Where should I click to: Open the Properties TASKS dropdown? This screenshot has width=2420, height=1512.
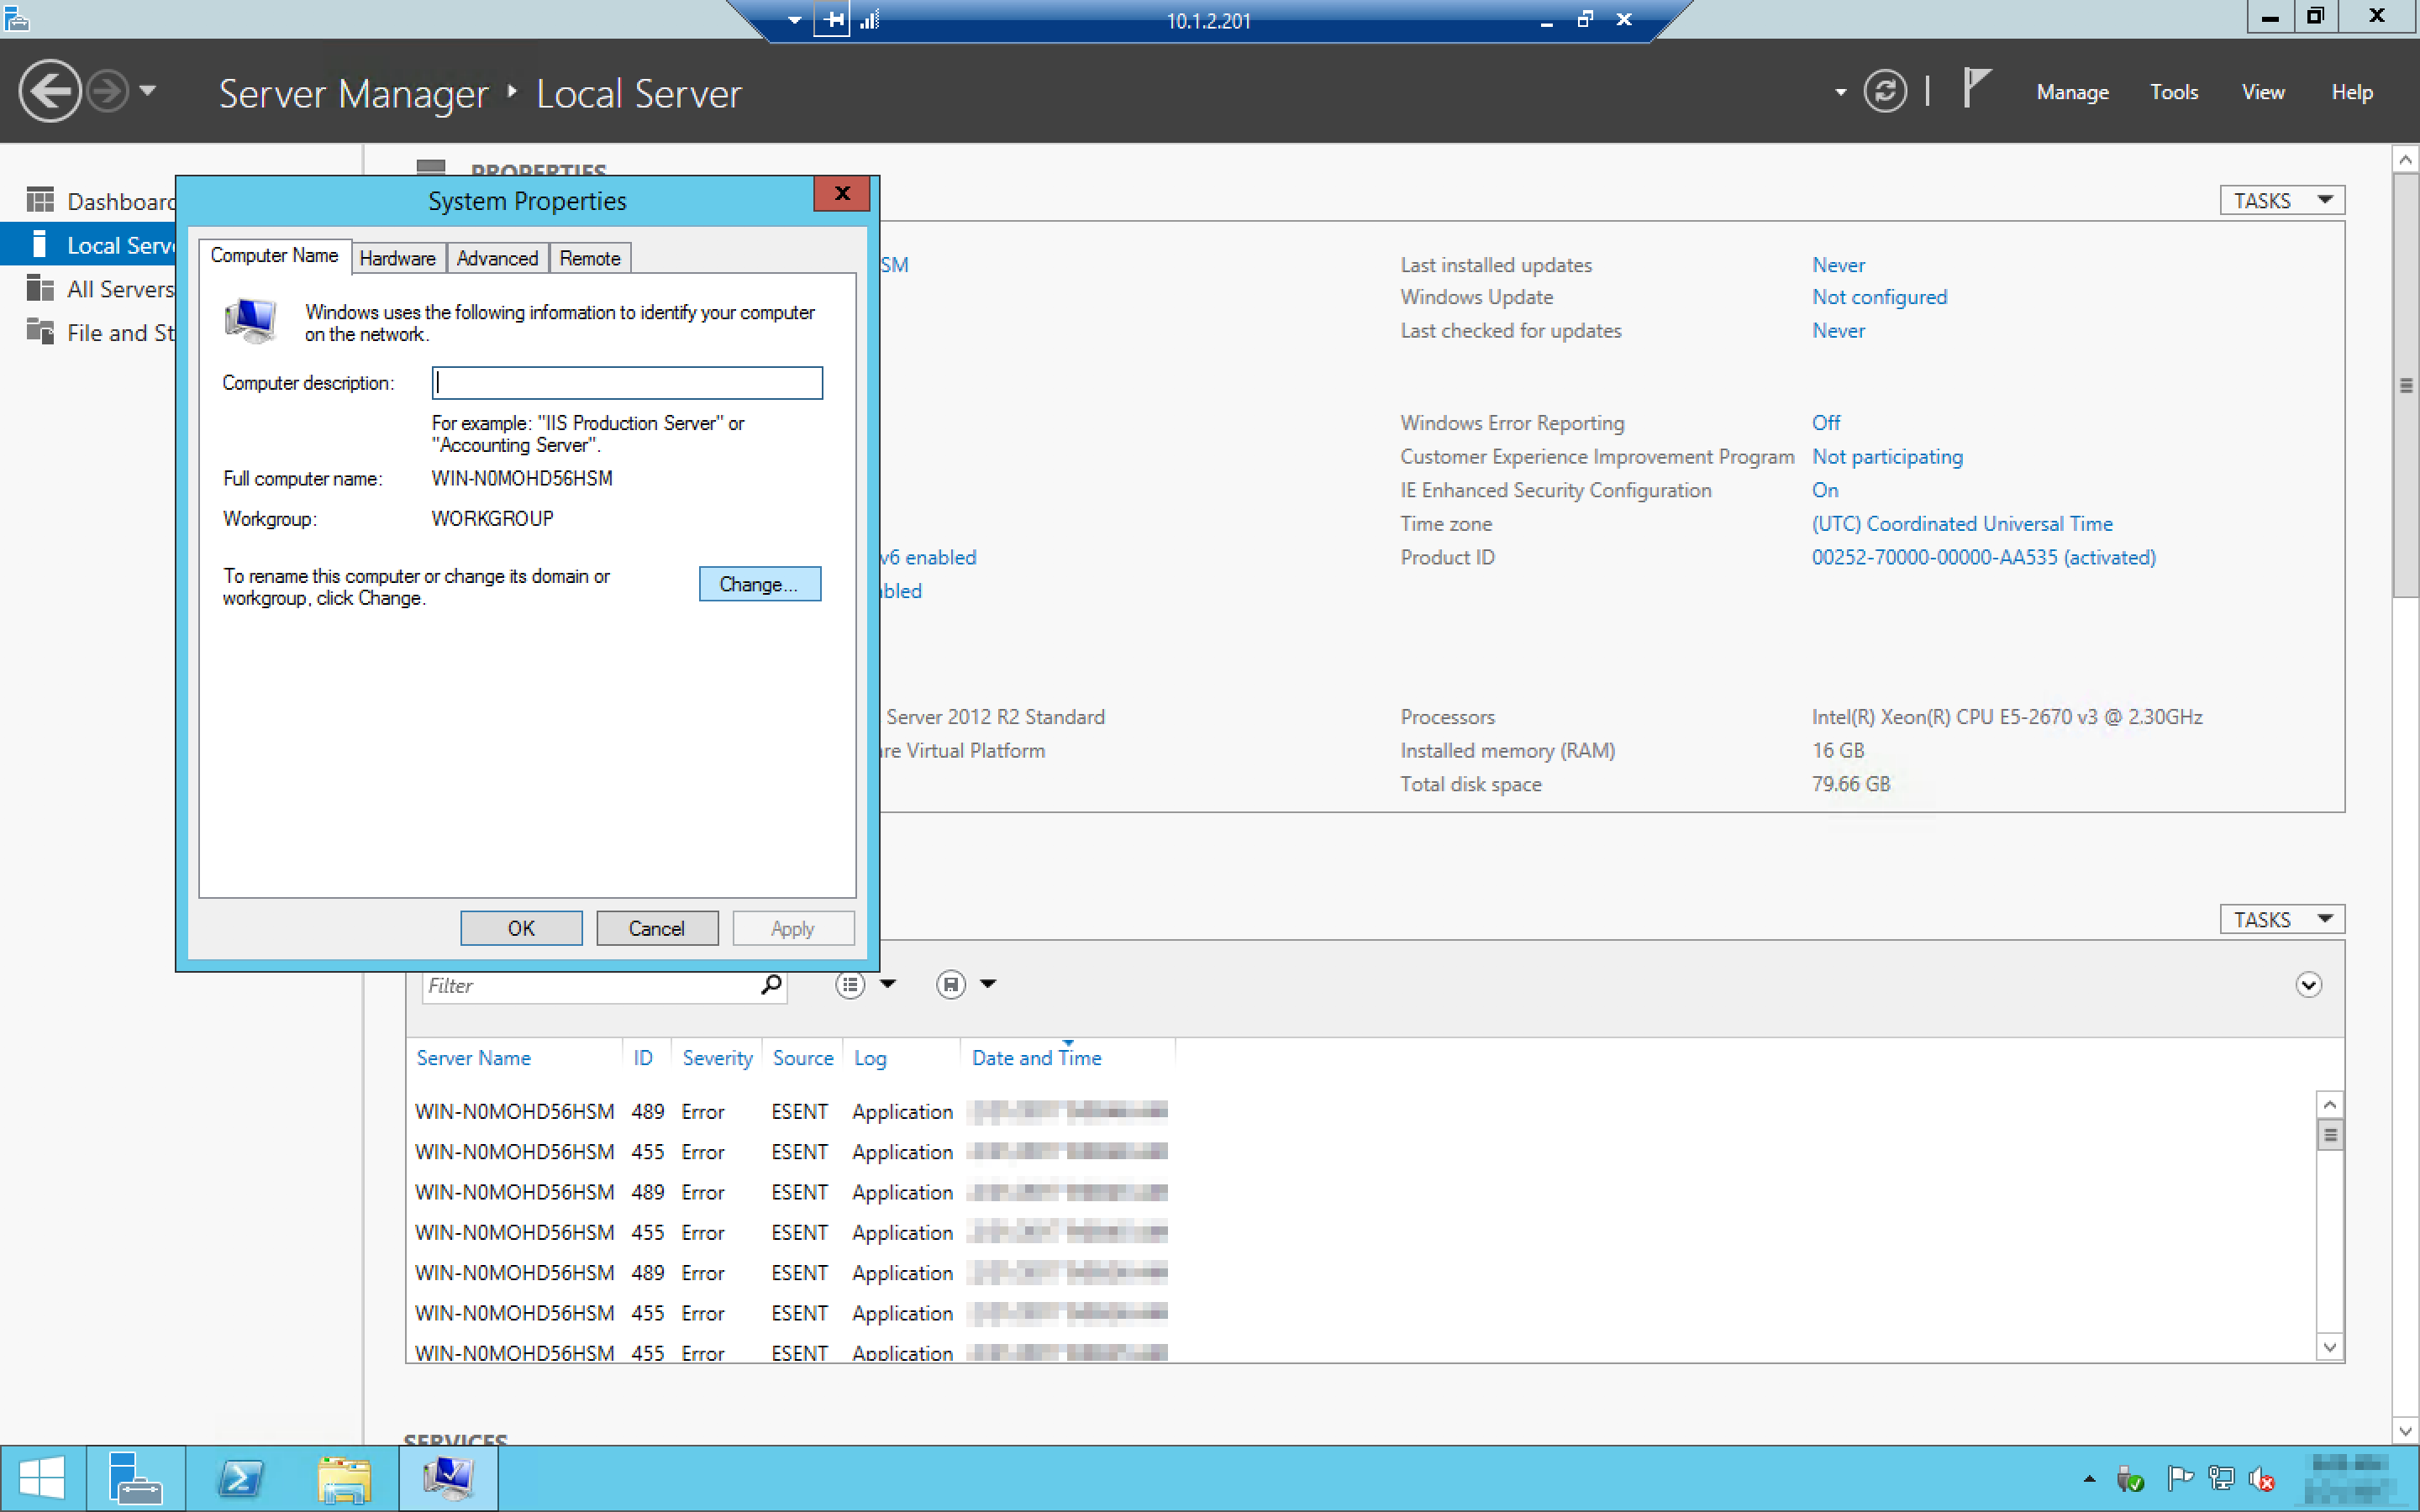(x=2281, y=200)
